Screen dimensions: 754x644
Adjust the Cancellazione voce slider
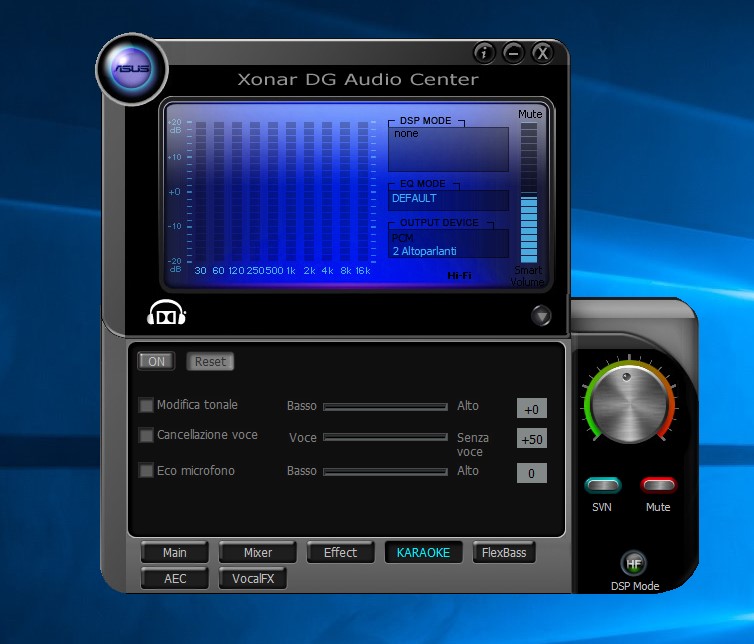(x=385, y=437)
